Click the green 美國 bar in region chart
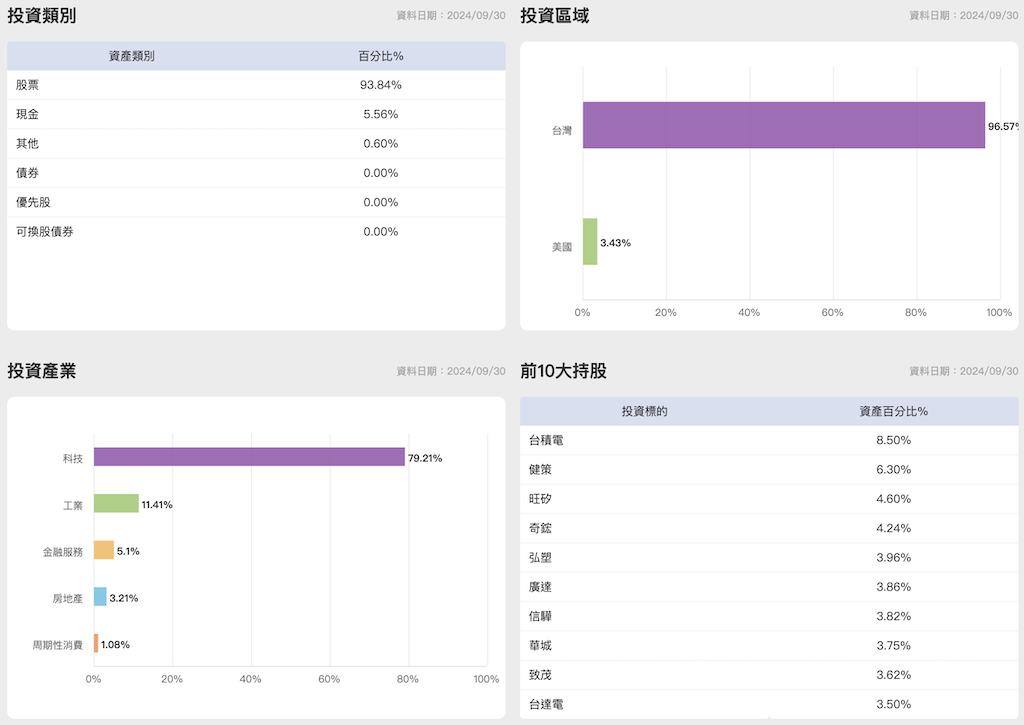This screenshot has height=725, width=1024. click(590, 242)
